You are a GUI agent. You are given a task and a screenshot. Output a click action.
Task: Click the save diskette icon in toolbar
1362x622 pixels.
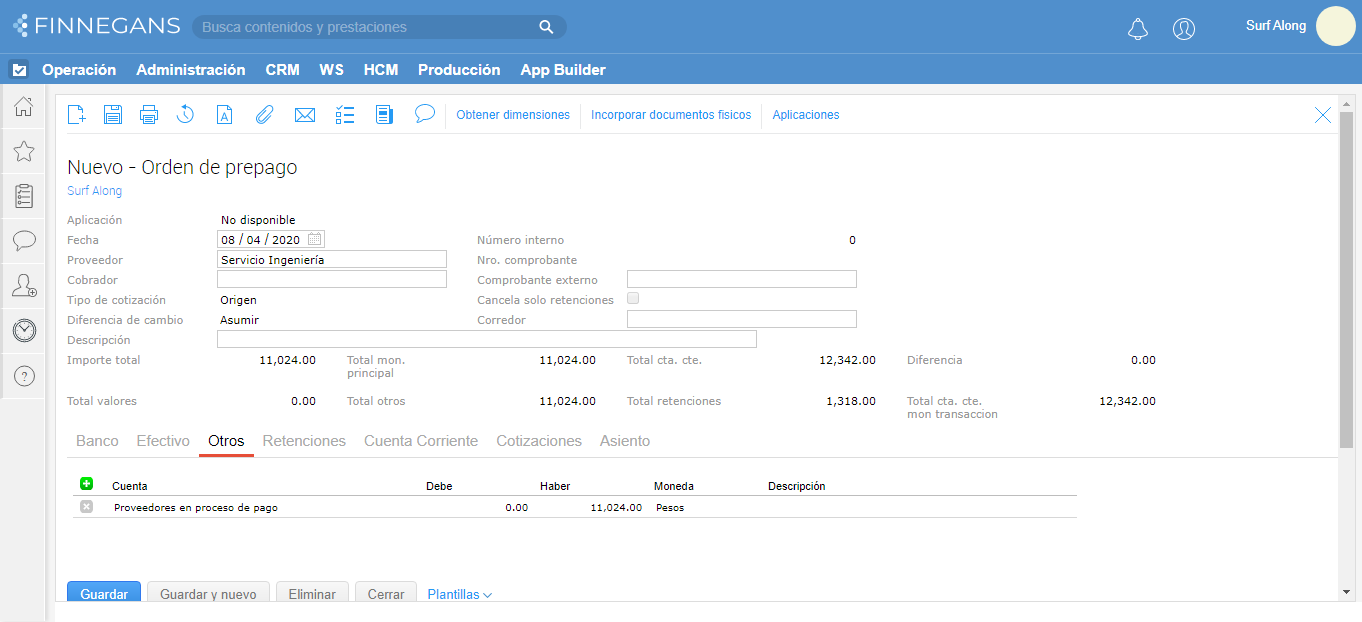113,115
